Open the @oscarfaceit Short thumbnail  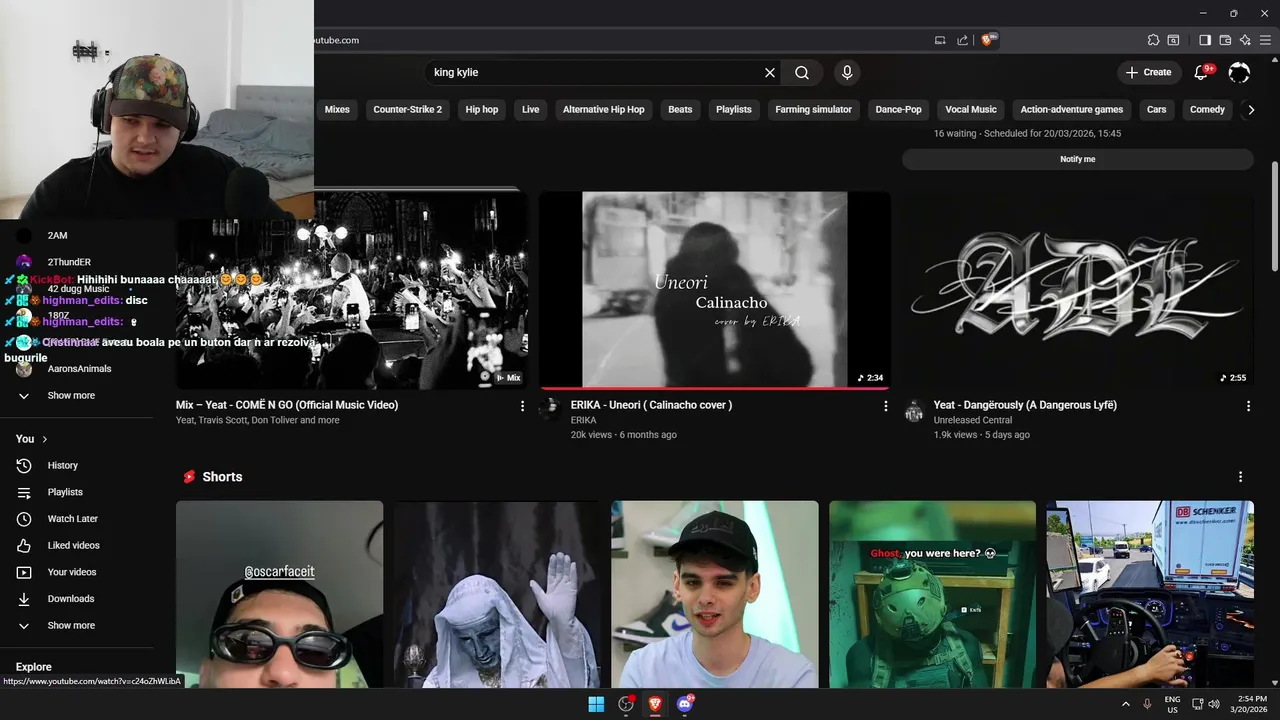pyautogui.click(x=279, y=594)
